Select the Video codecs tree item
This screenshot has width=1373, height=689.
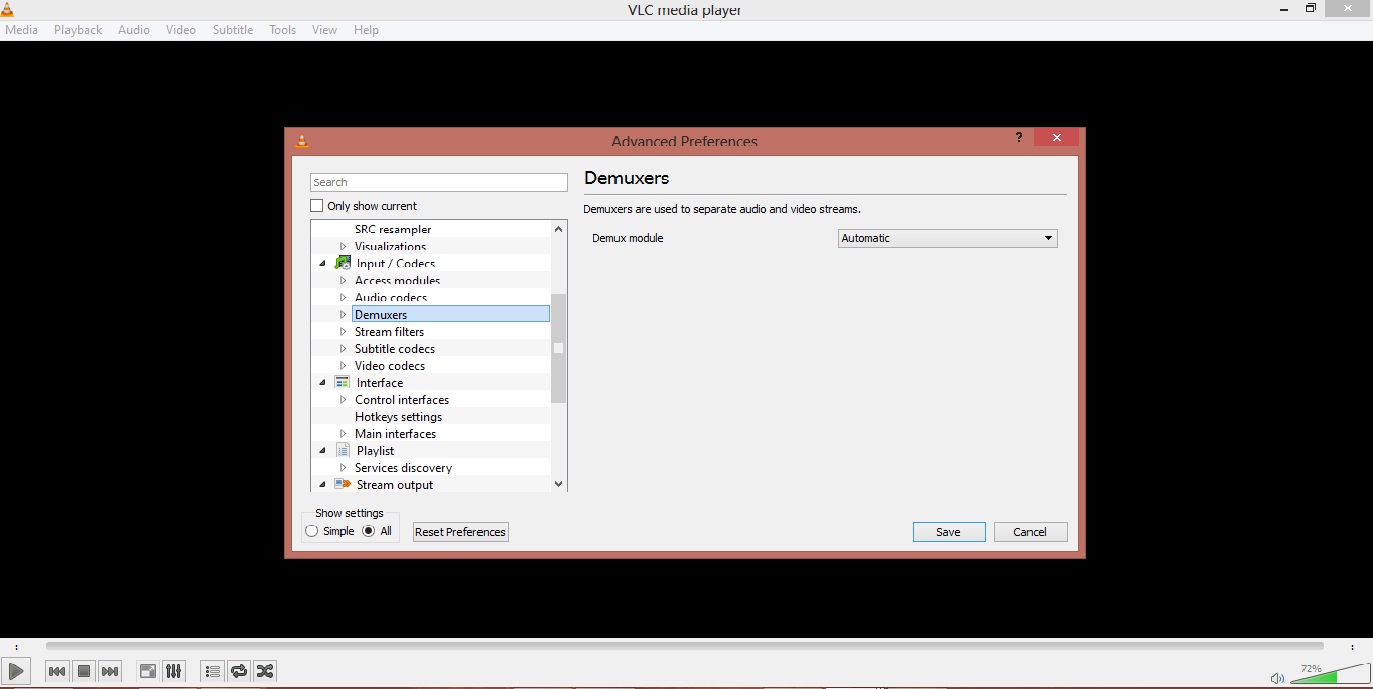pyautogui.click(x=390, y=366)
